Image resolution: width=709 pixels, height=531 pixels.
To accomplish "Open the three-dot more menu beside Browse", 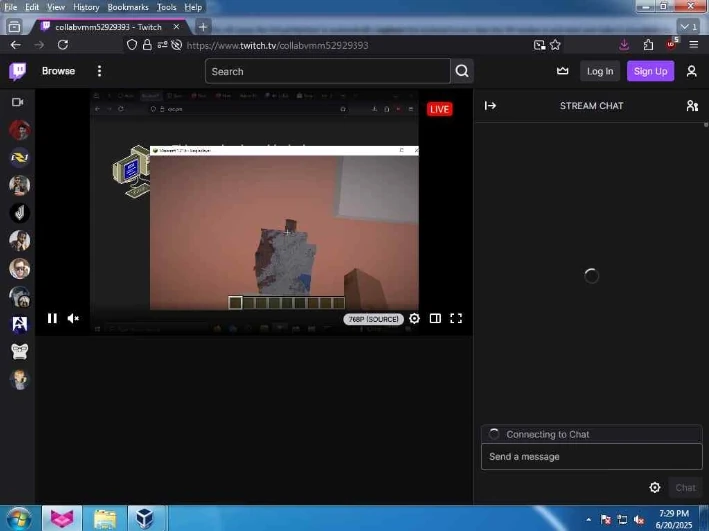I will (x=99, y=71).
